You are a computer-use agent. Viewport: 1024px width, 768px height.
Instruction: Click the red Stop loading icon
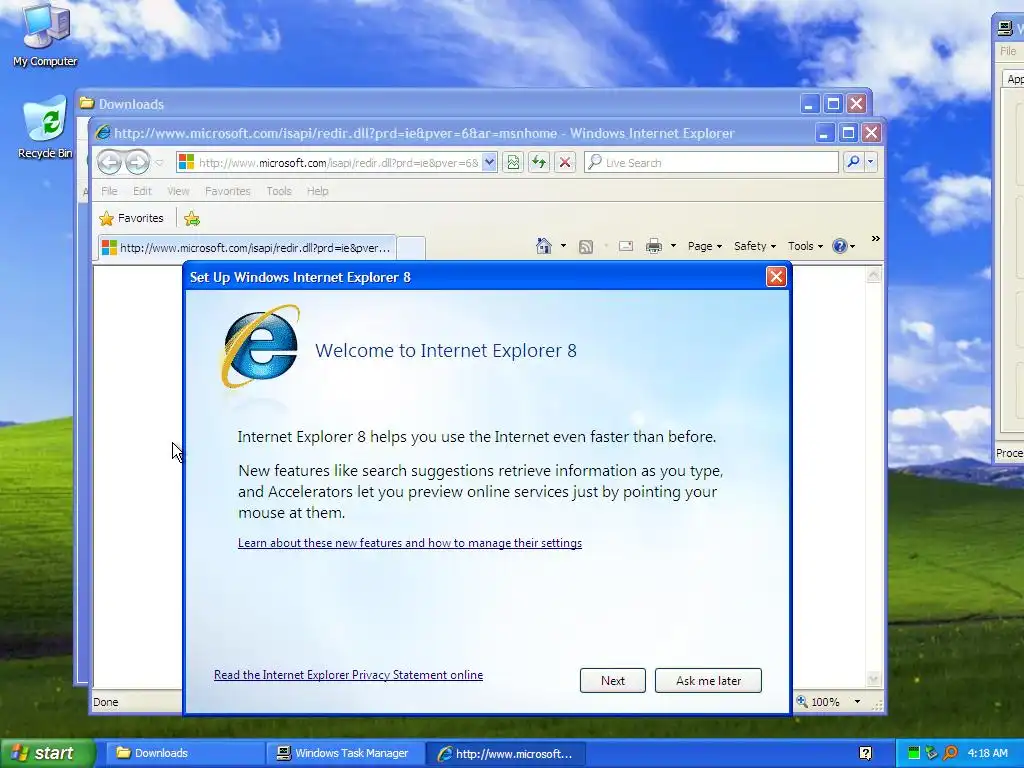point(565,163)
